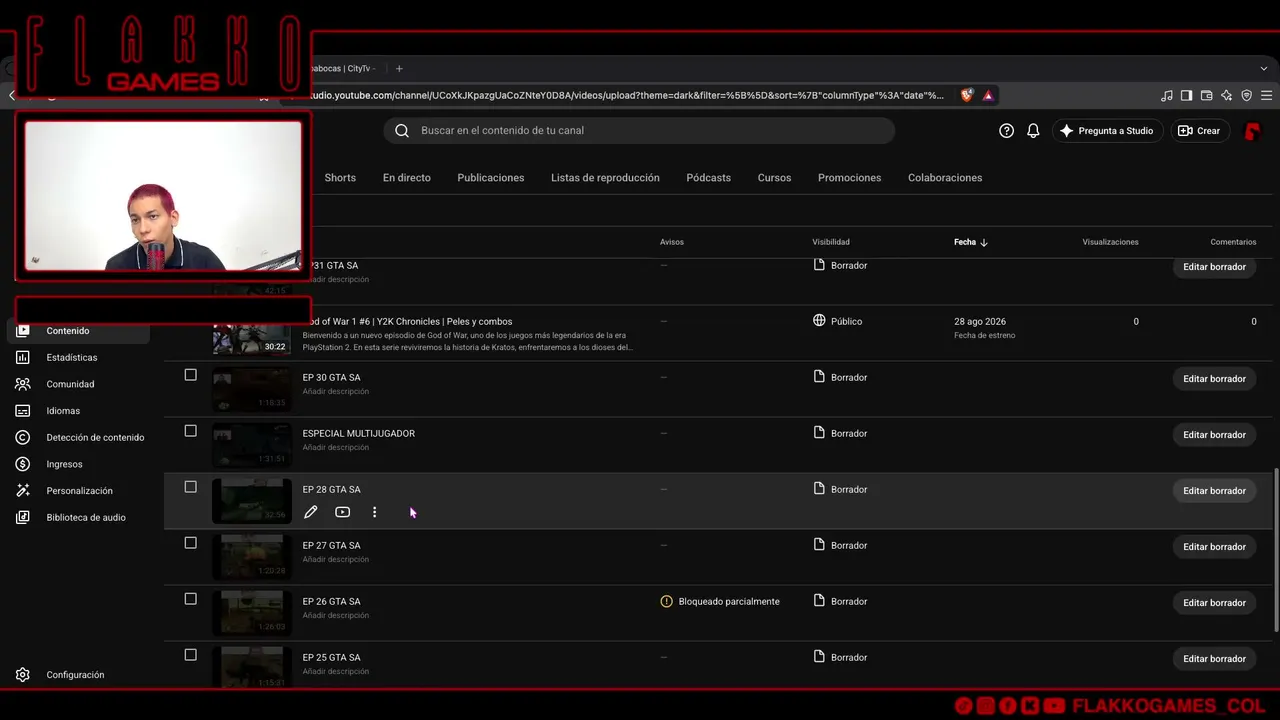Click the Pregunta a Studio button
This screenshot has width=1280, height=720.
(x=1107, y=131)
